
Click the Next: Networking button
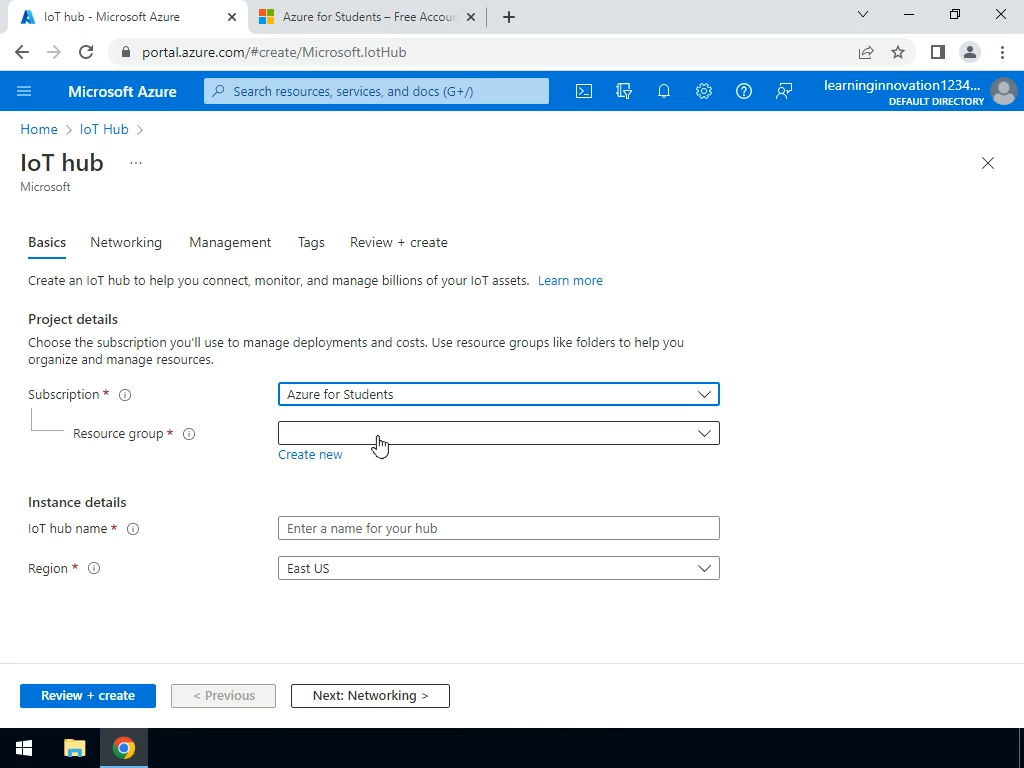pyautogui.click(x=370, y=696)
